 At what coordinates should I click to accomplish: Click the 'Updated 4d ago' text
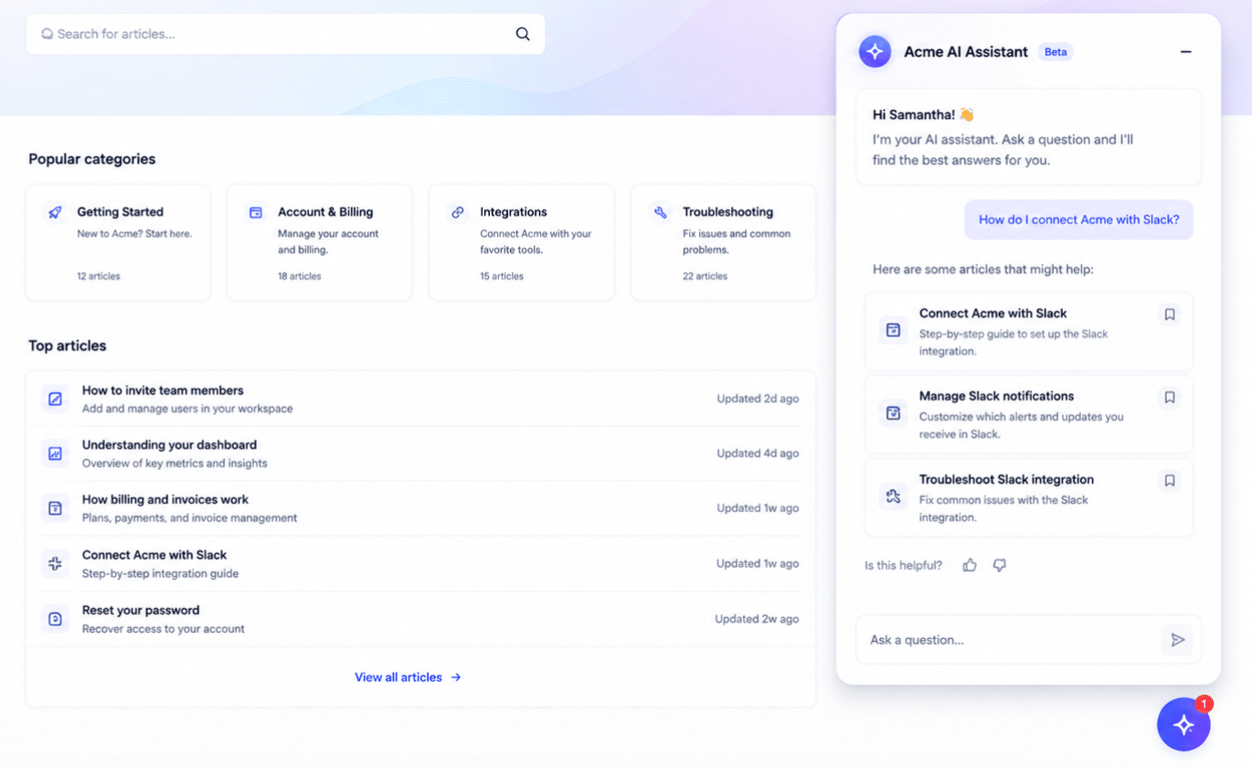pyautogui.click(x=758, y=454)
